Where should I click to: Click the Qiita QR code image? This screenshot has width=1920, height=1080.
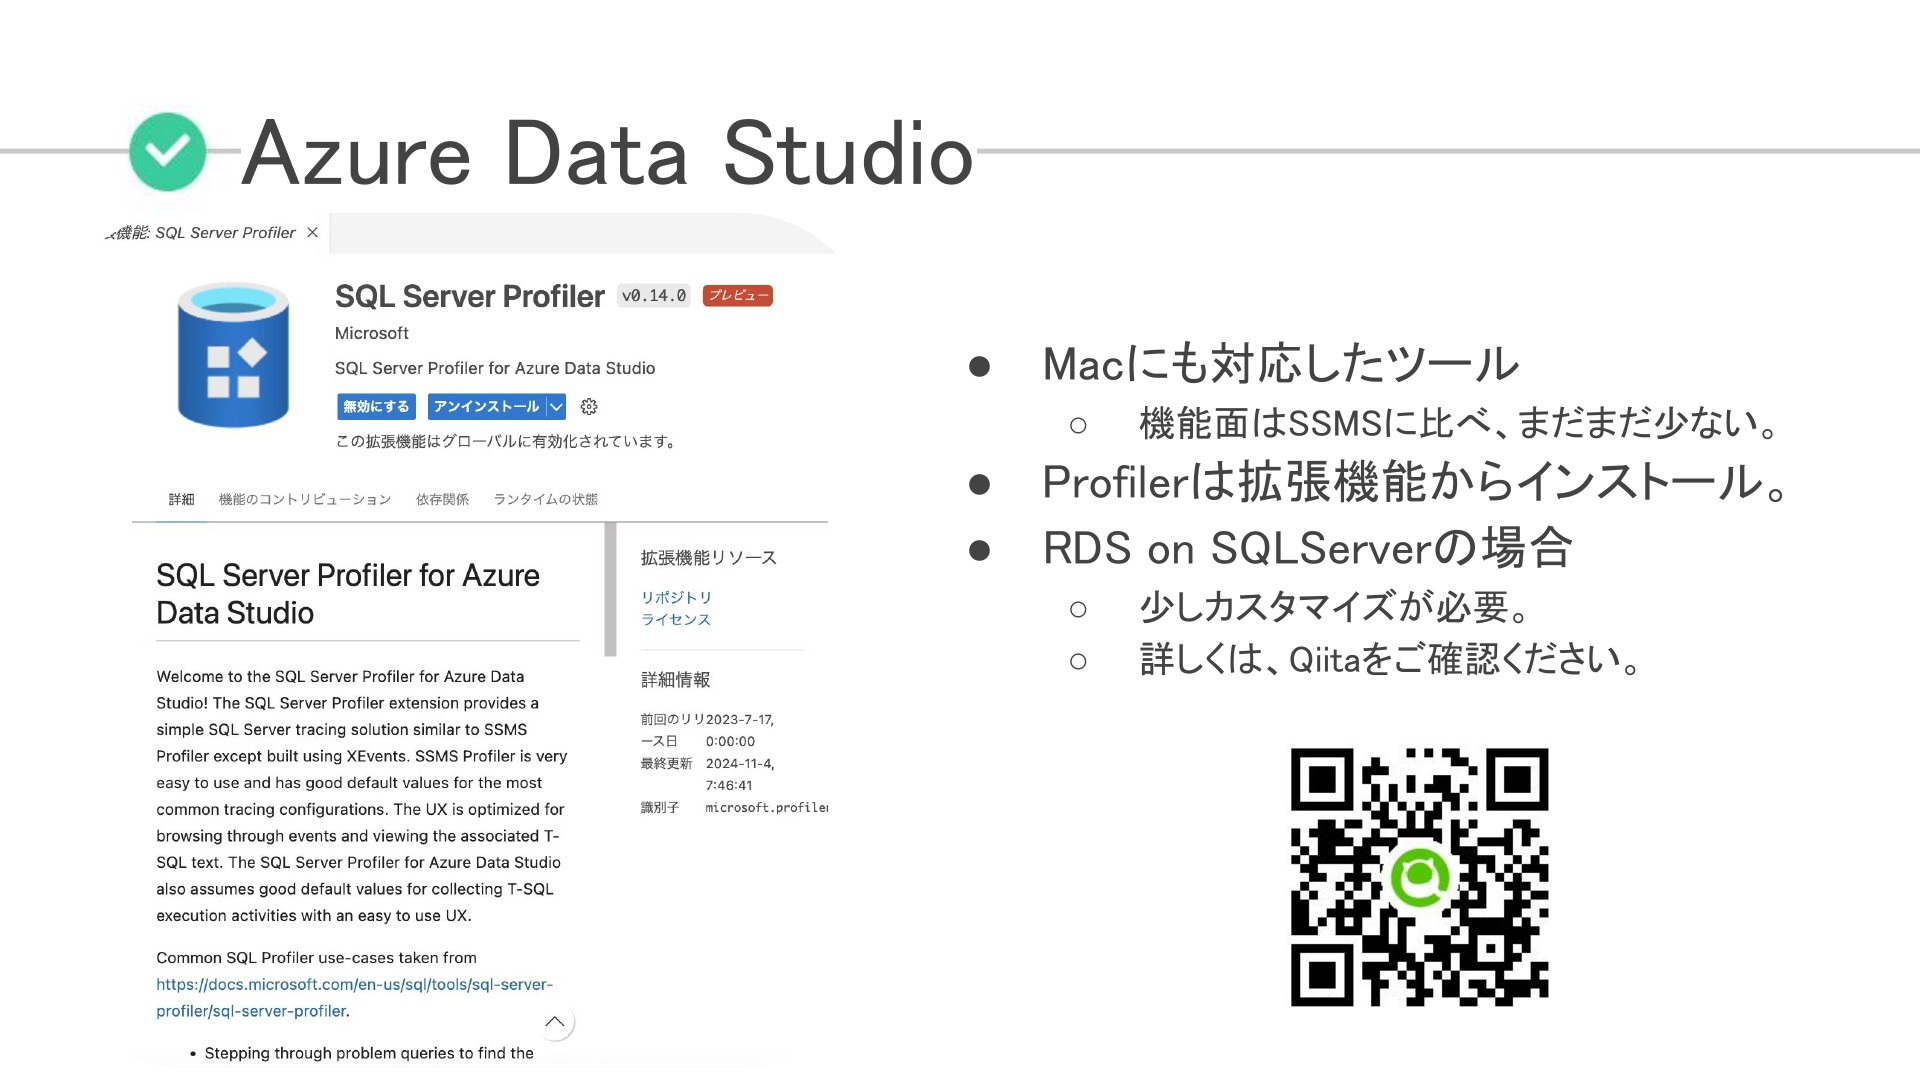(x=1419, y=877)
